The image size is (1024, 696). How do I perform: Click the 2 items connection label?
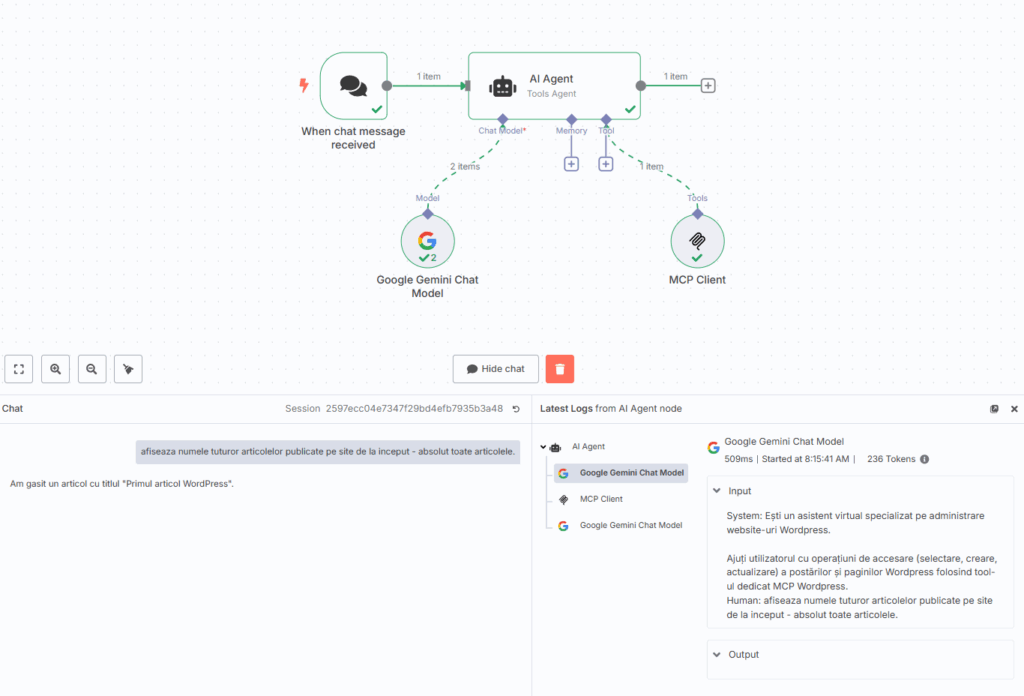coord(465,166)
